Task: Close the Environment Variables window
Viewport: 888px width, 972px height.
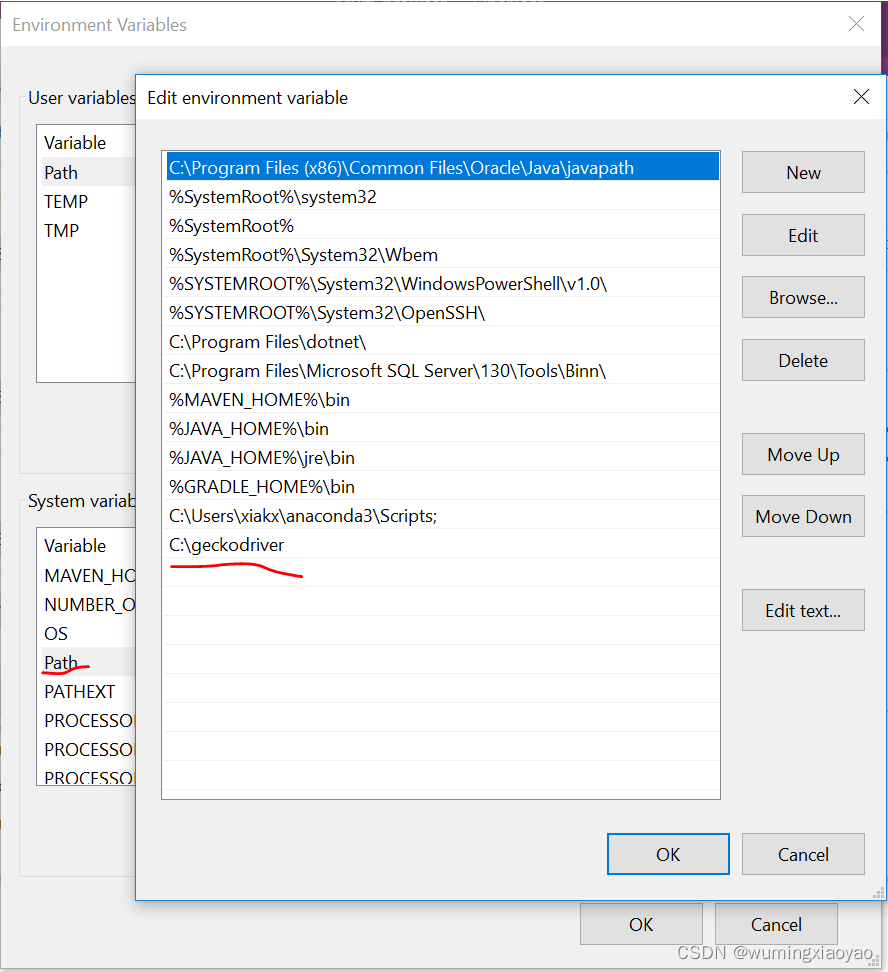Action: (x=856, y=24)
